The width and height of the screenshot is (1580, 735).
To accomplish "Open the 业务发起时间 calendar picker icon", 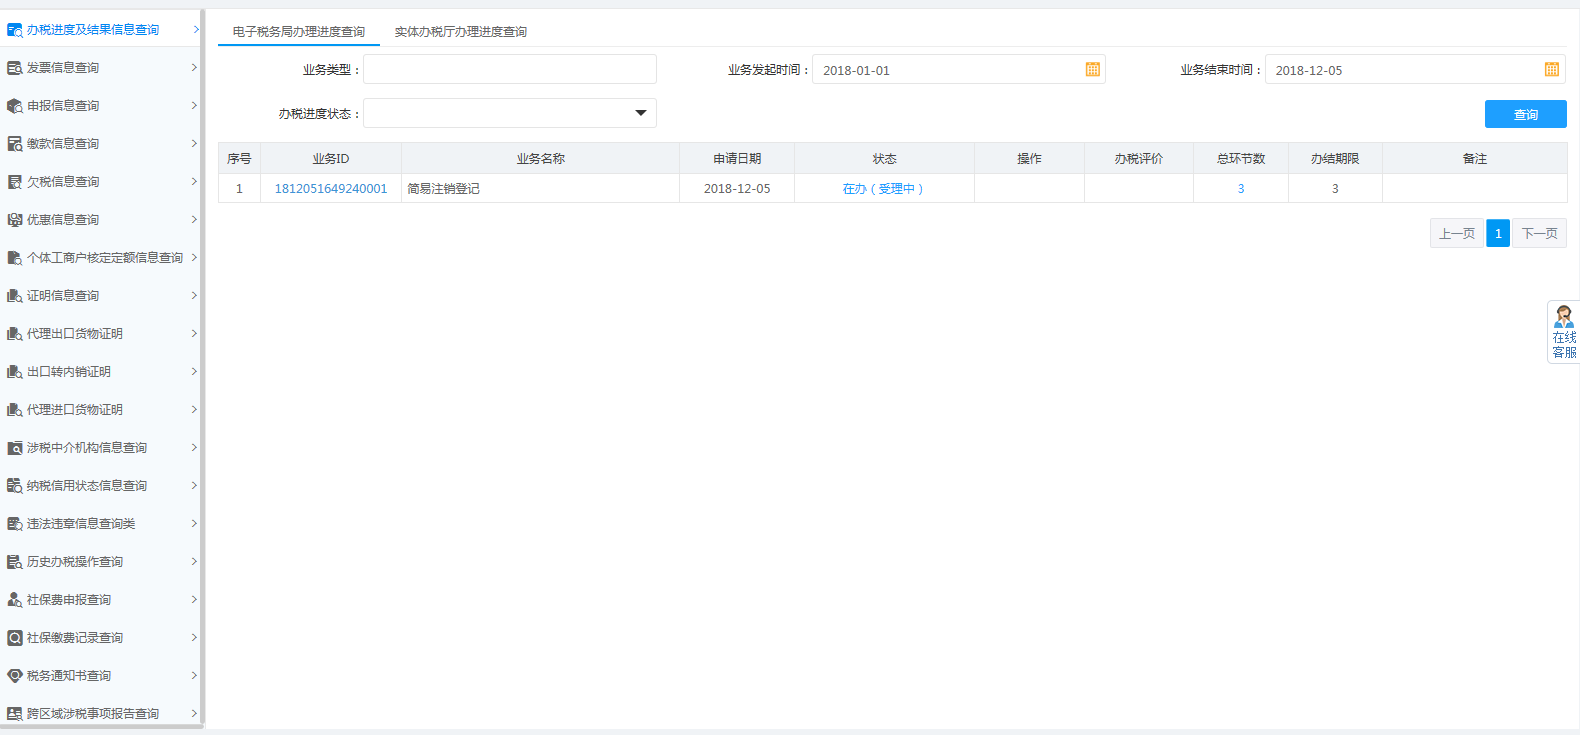I will pyautogui.click(x=1092, y=70).
